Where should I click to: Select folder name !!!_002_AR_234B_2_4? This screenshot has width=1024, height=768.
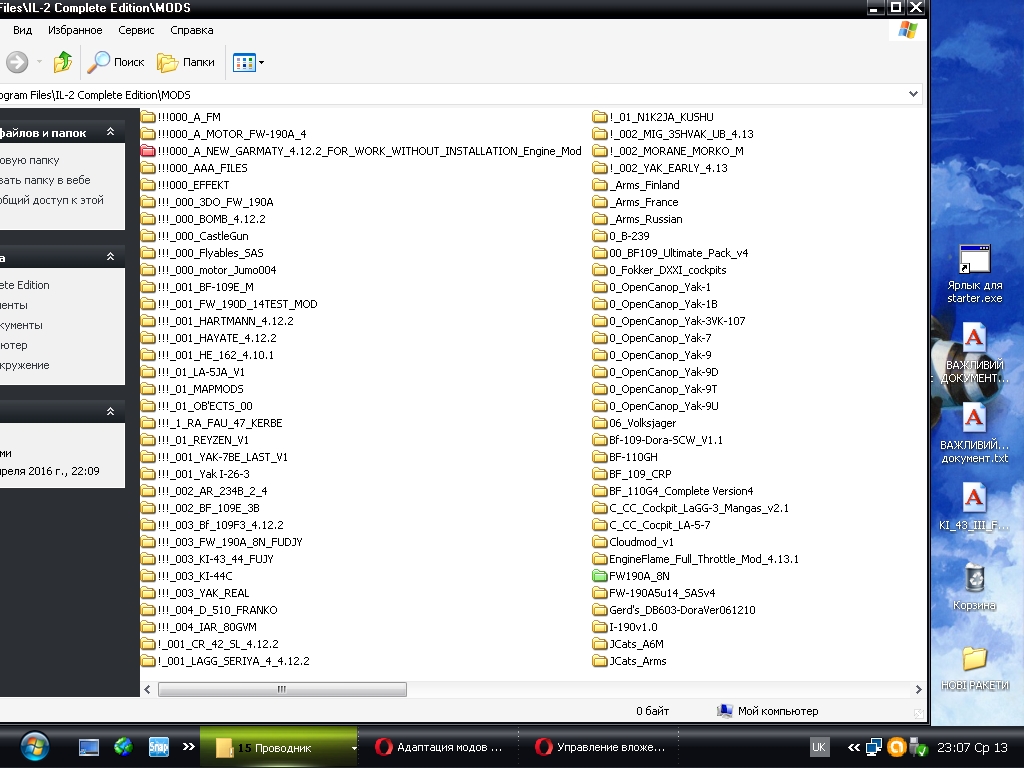(212, 490)
